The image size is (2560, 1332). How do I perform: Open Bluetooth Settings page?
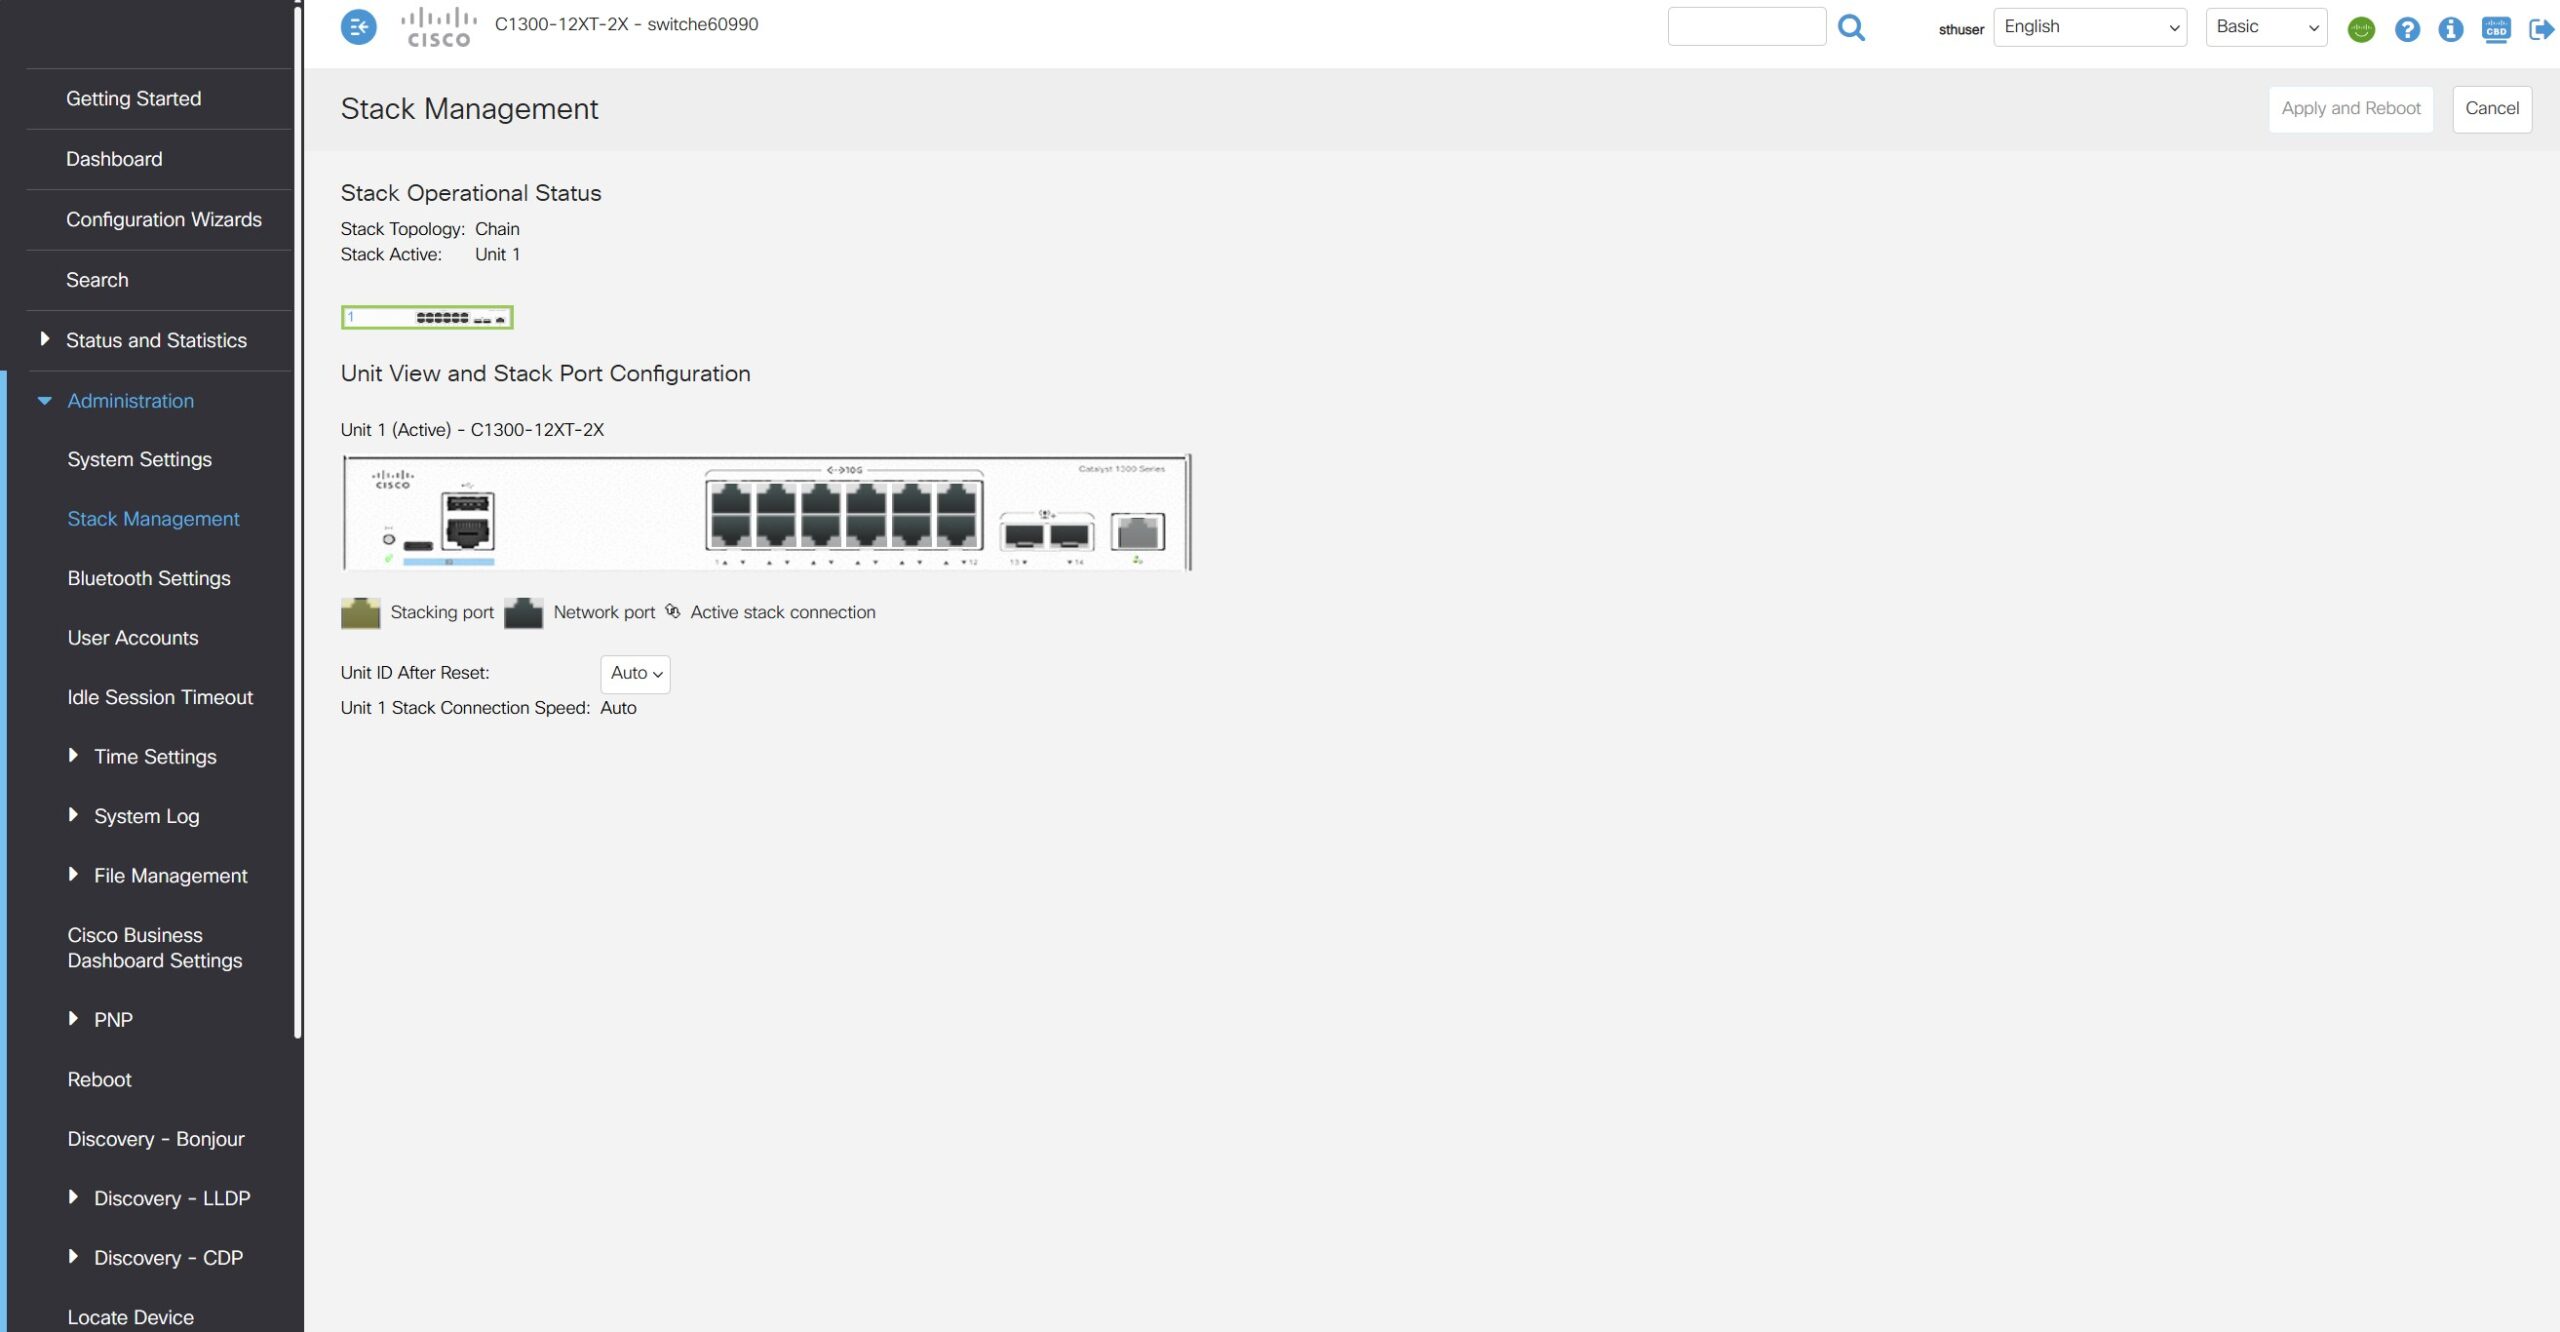coord(149,578)
